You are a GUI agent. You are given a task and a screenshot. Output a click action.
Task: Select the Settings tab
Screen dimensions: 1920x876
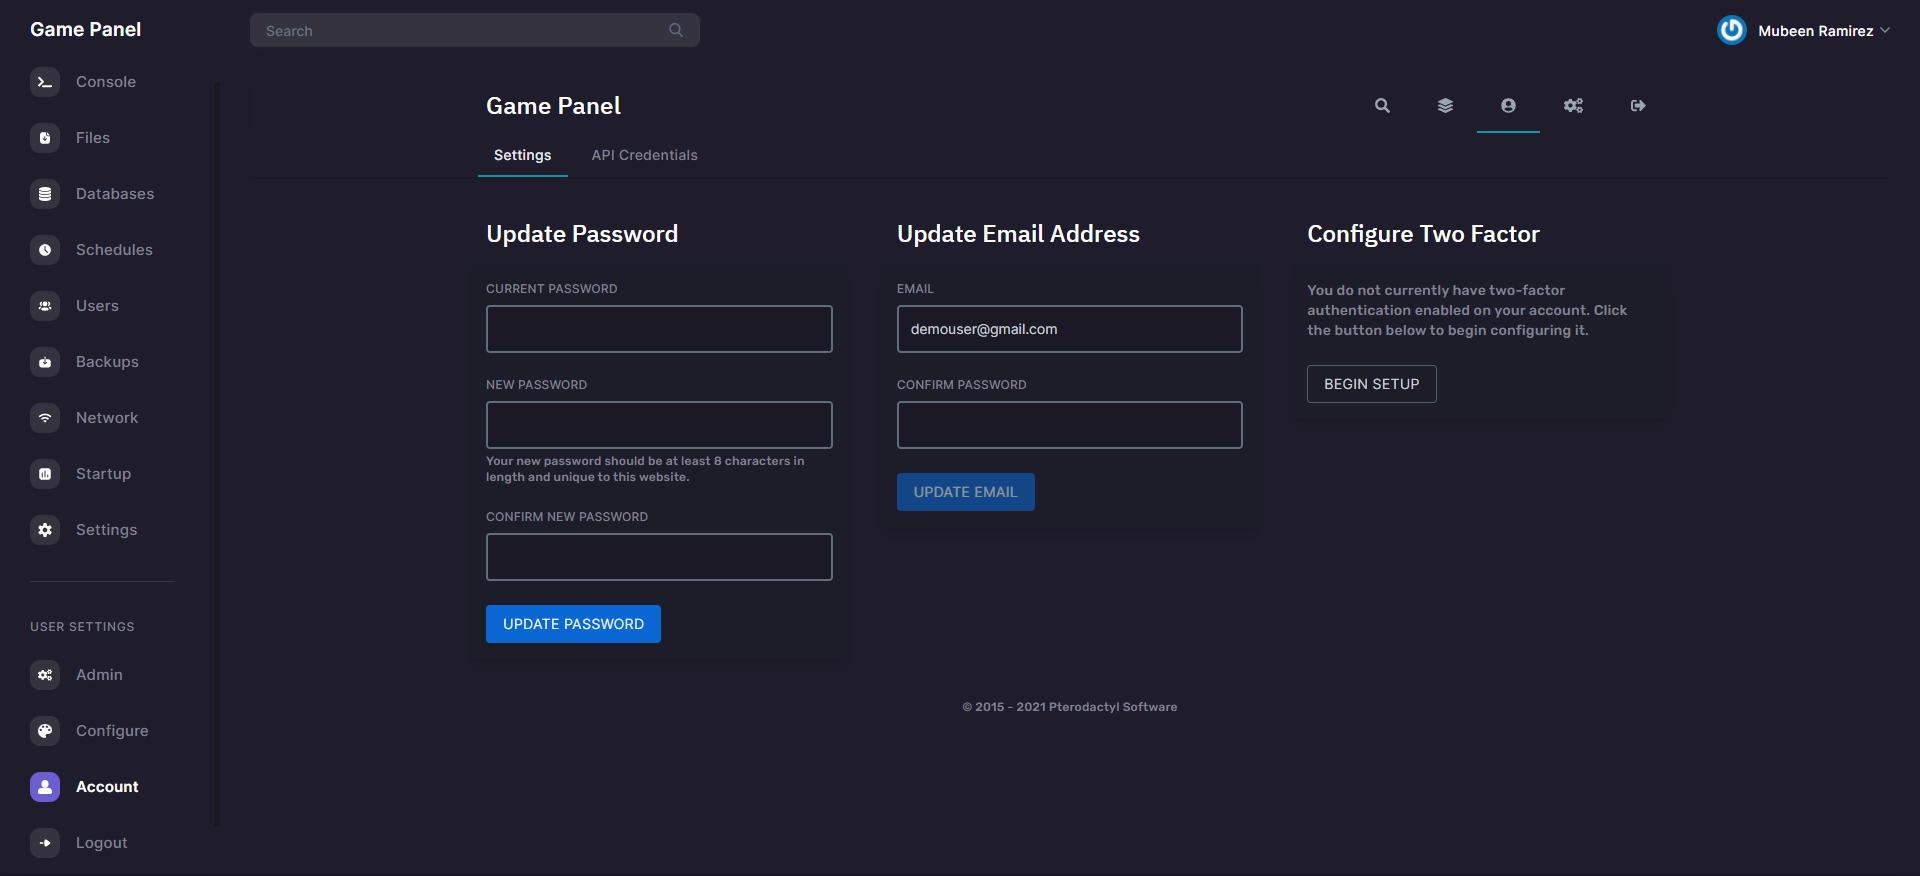pyautogui.click(x=522, y=155)
